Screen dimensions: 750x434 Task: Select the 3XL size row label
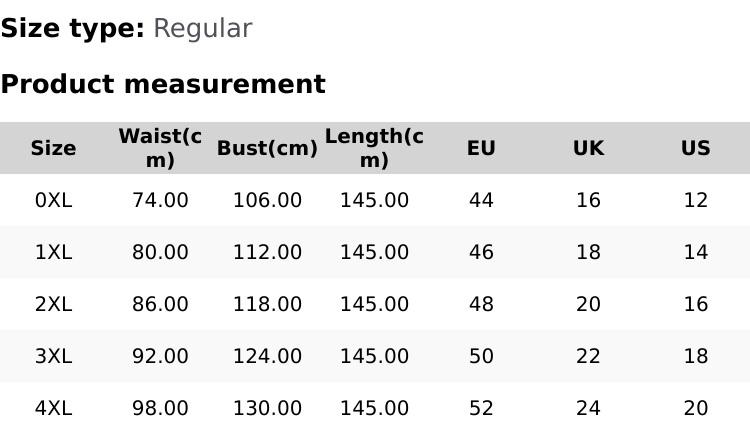click(x=53, y=356)
